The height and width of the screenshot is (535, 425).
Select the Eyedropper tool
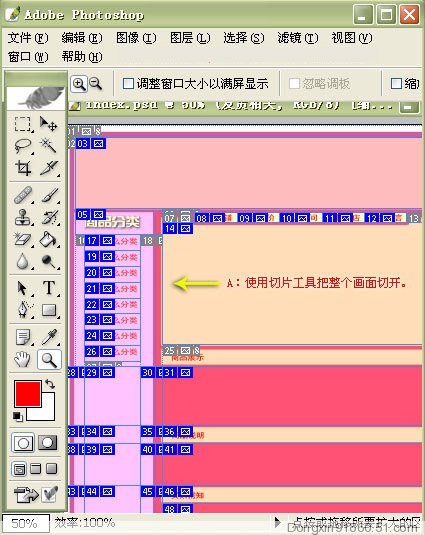[x=49, y=337]
